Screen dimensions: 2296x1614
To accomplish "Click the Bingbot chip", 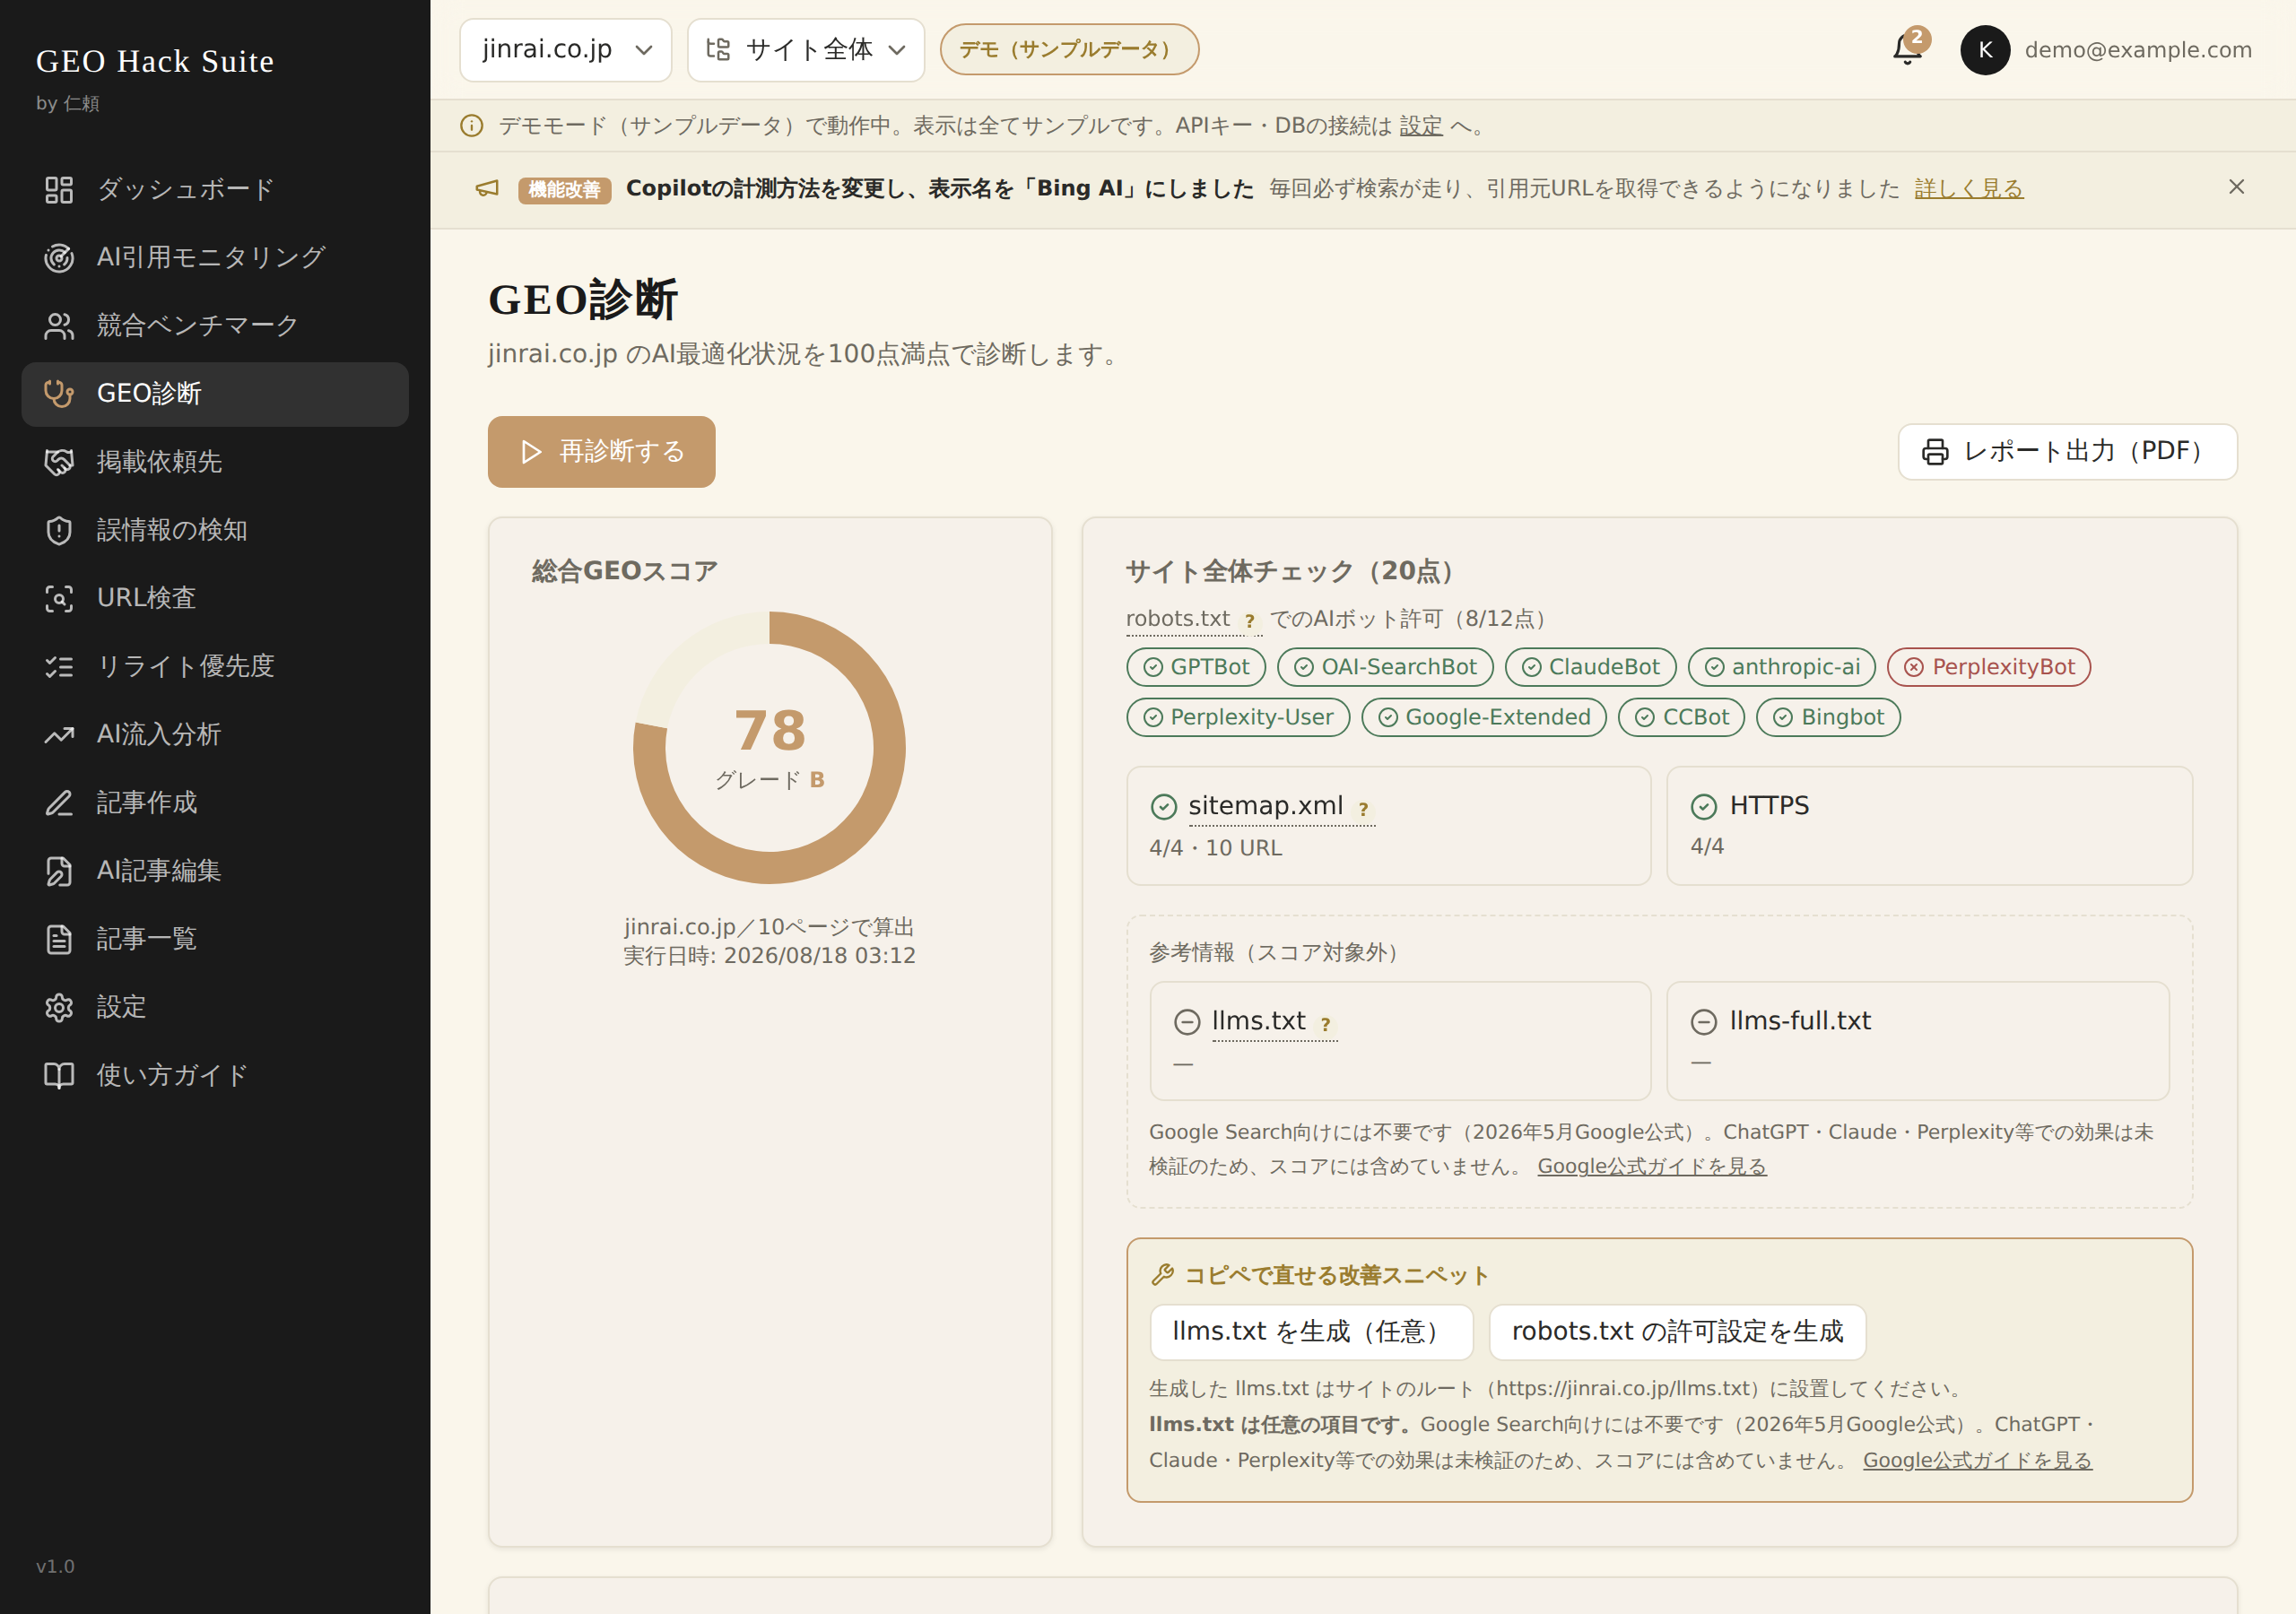I will coord(1828,717).
